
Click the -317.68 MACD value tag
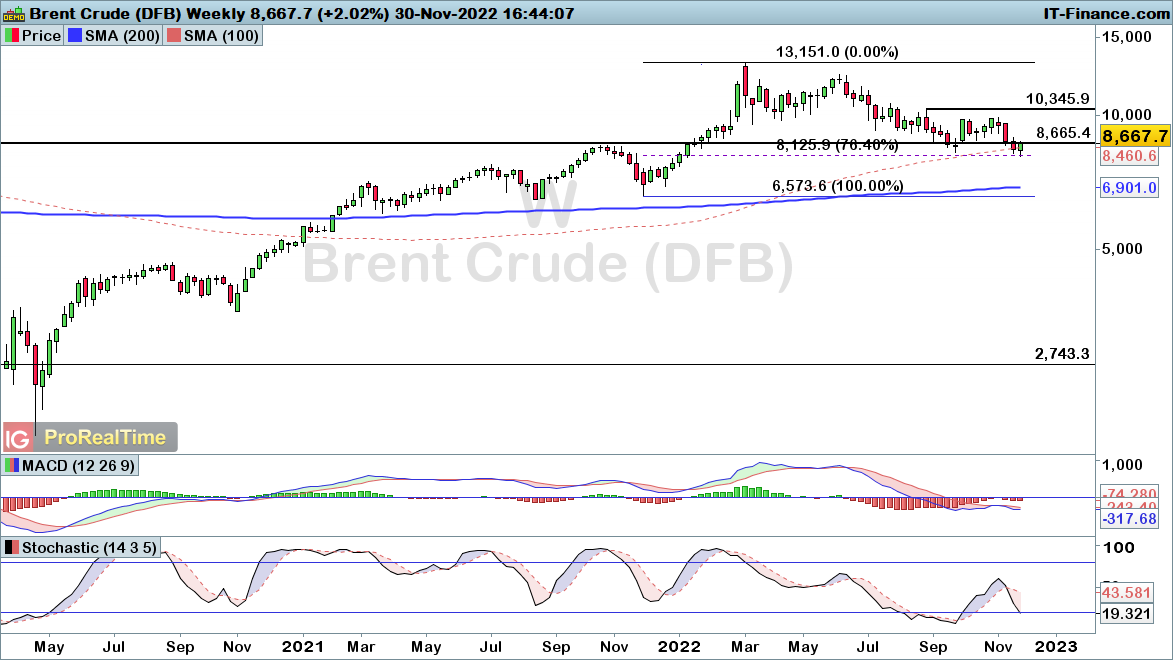pyautogui.click(x=1130, y=519)
